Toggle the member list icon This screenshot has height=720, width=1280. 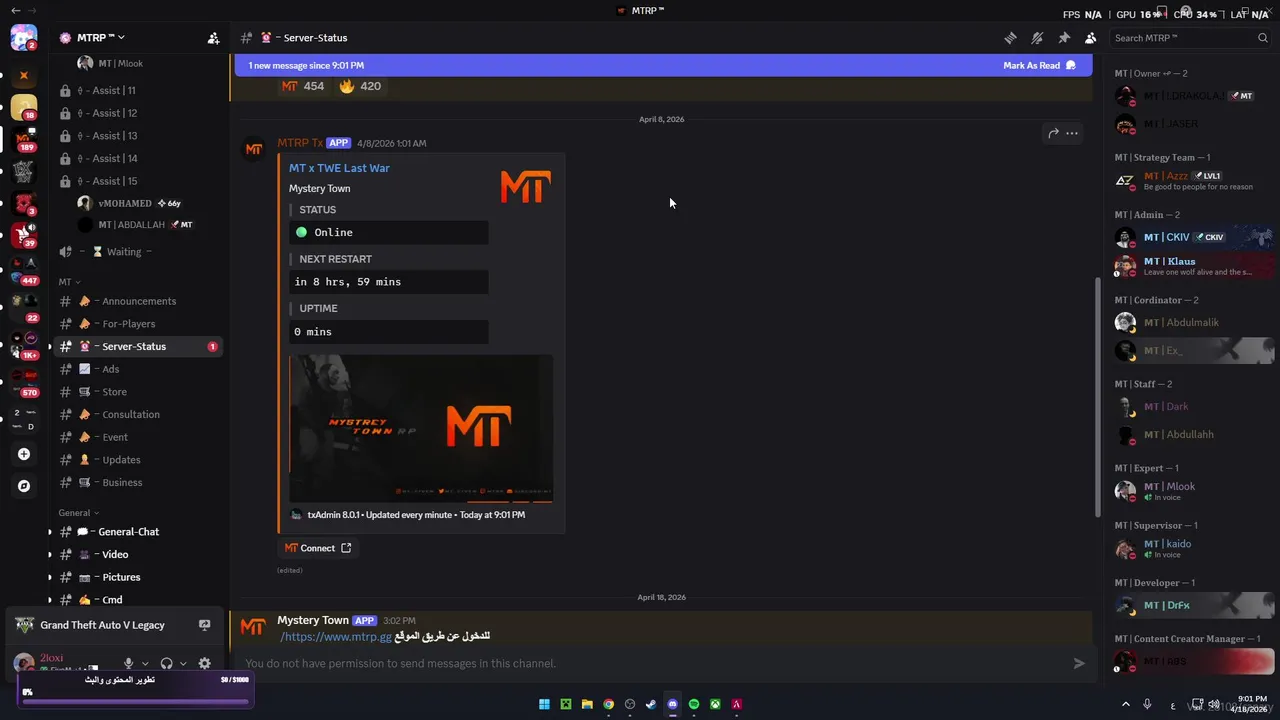(1090, 38)
